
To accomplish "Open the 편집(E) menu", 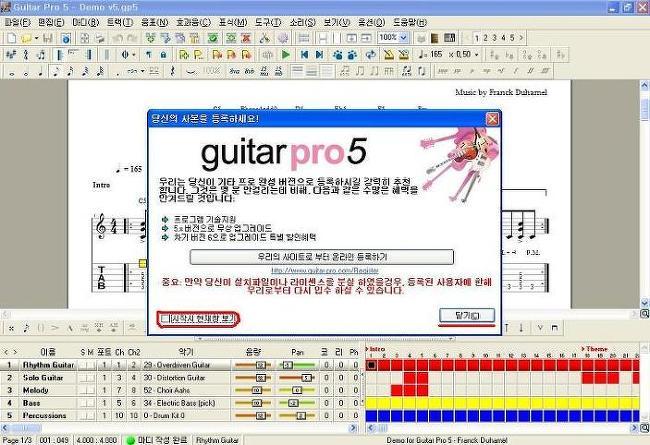I will click(x=51, y=22).
